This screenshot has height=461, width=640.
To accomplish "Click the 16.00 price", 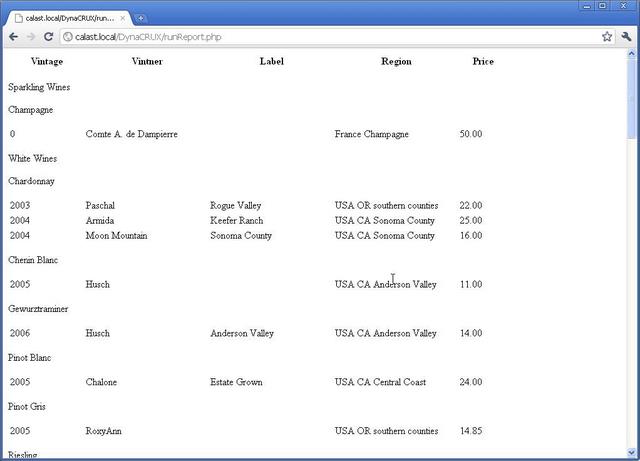I will pyautogui.click(x=471, y=236).
